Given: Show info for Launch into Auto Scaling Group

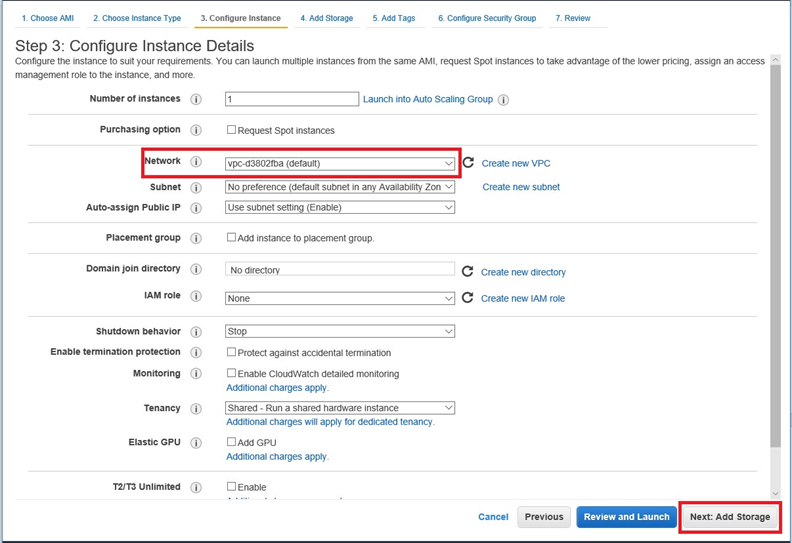Looking at the screenshot, I should click(503, 100).
